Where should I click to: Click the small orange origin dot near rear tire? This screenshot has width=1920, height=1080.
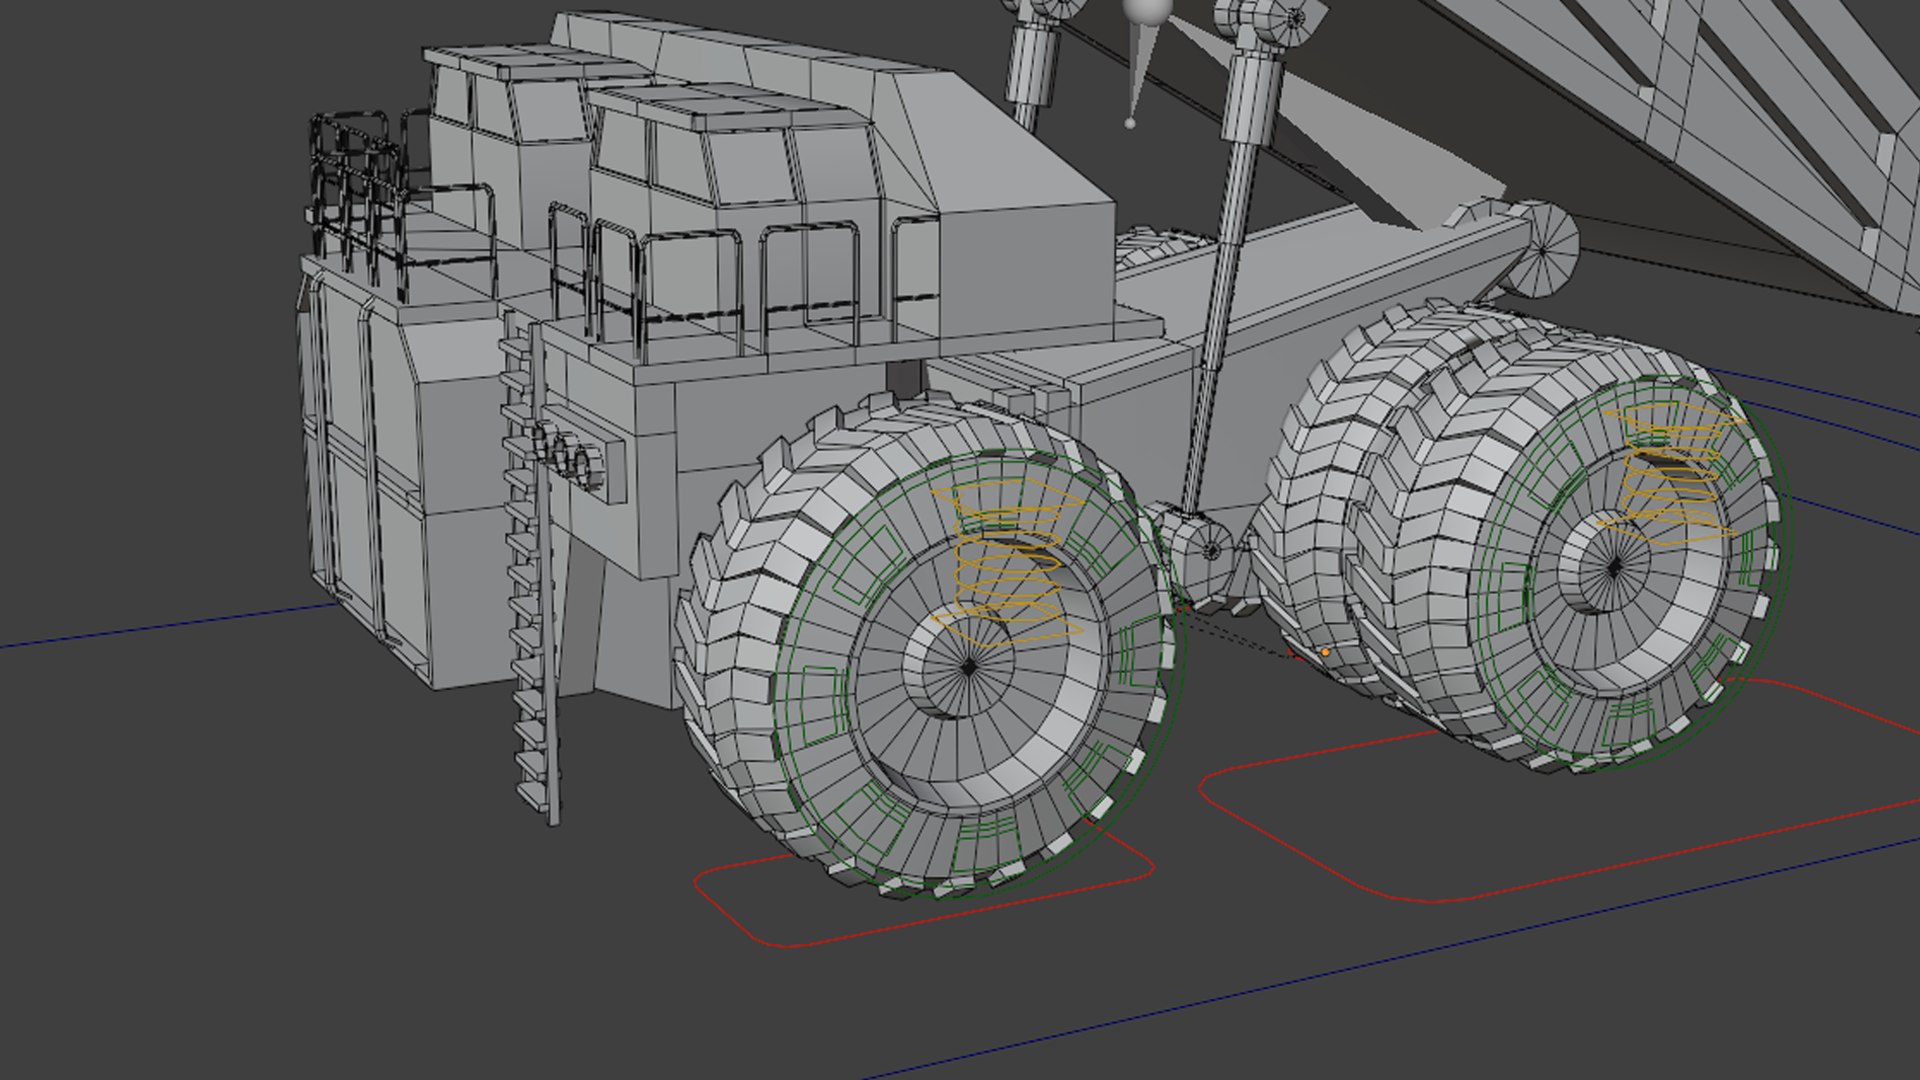(1326, 652)
